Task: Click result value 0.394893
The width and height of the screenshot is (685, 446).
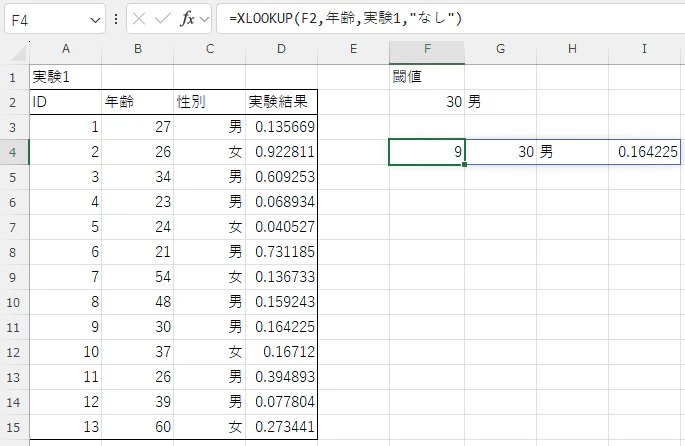Action: [x=281, y=377]
